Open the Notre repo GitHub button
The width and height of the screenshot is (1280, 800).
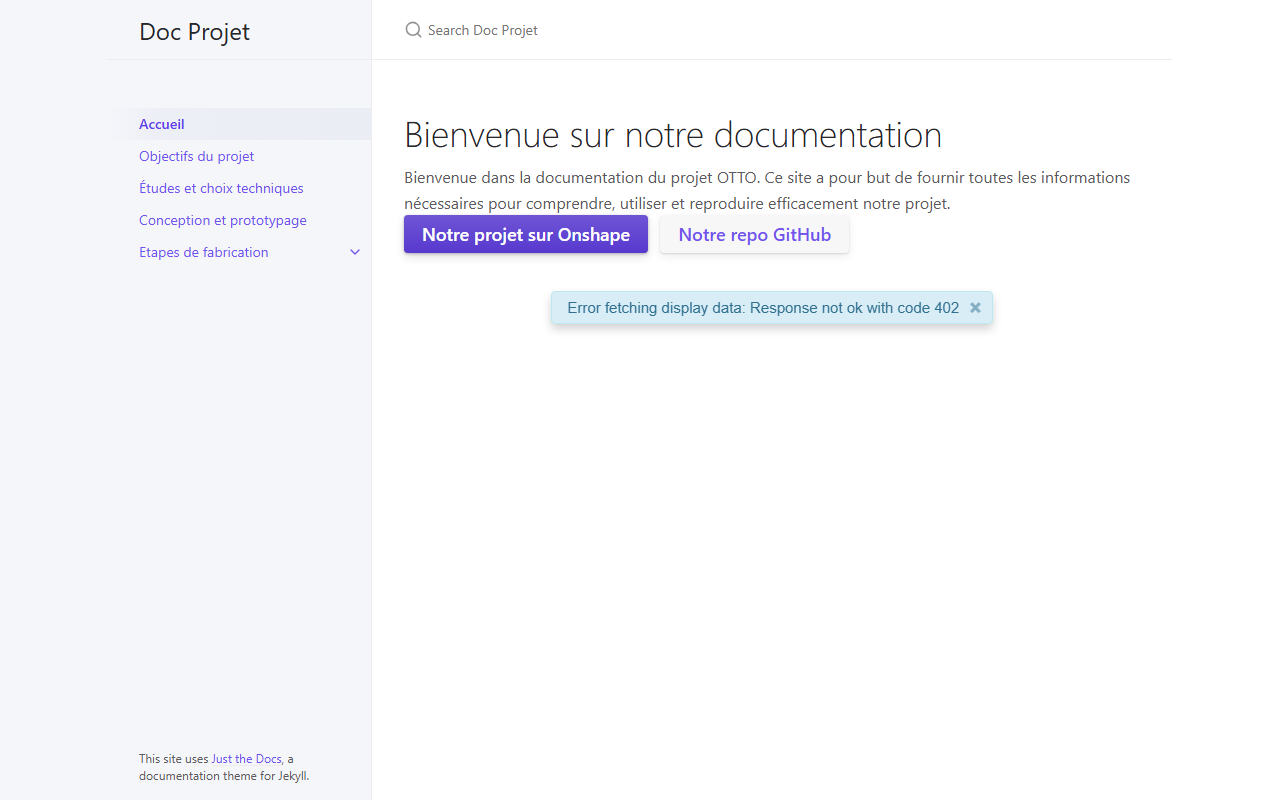coord(755,235)
